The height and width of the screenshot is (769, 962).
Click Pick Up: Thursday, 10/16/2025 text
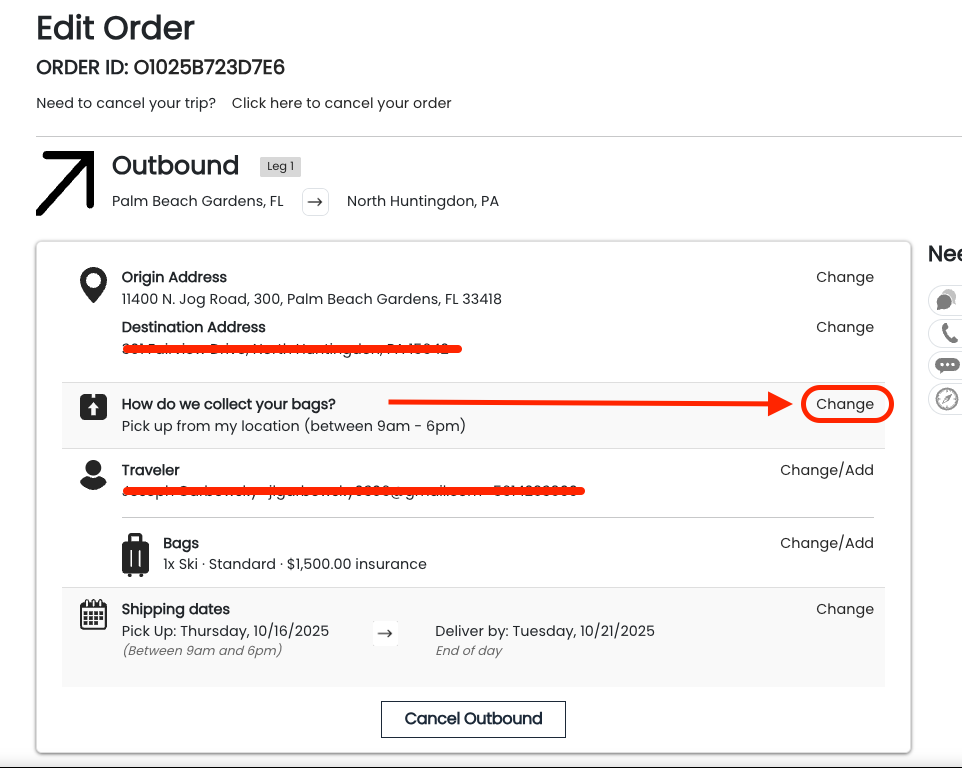click(x=225, y=631)
